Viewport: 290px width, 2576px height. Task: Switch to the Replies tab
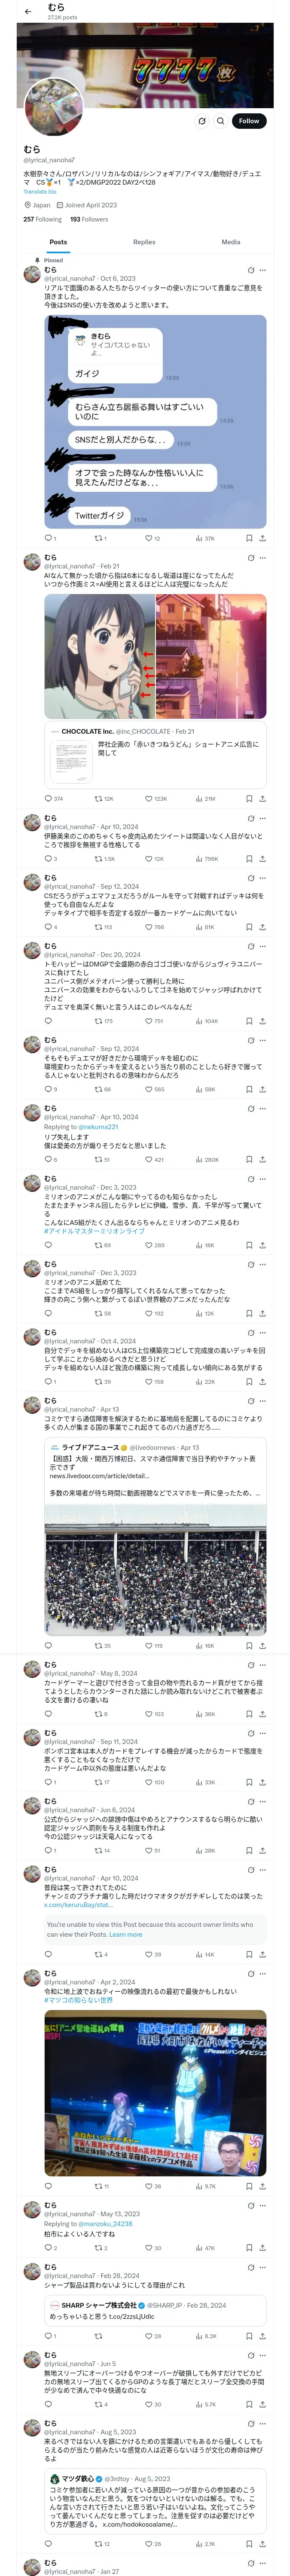144,242
